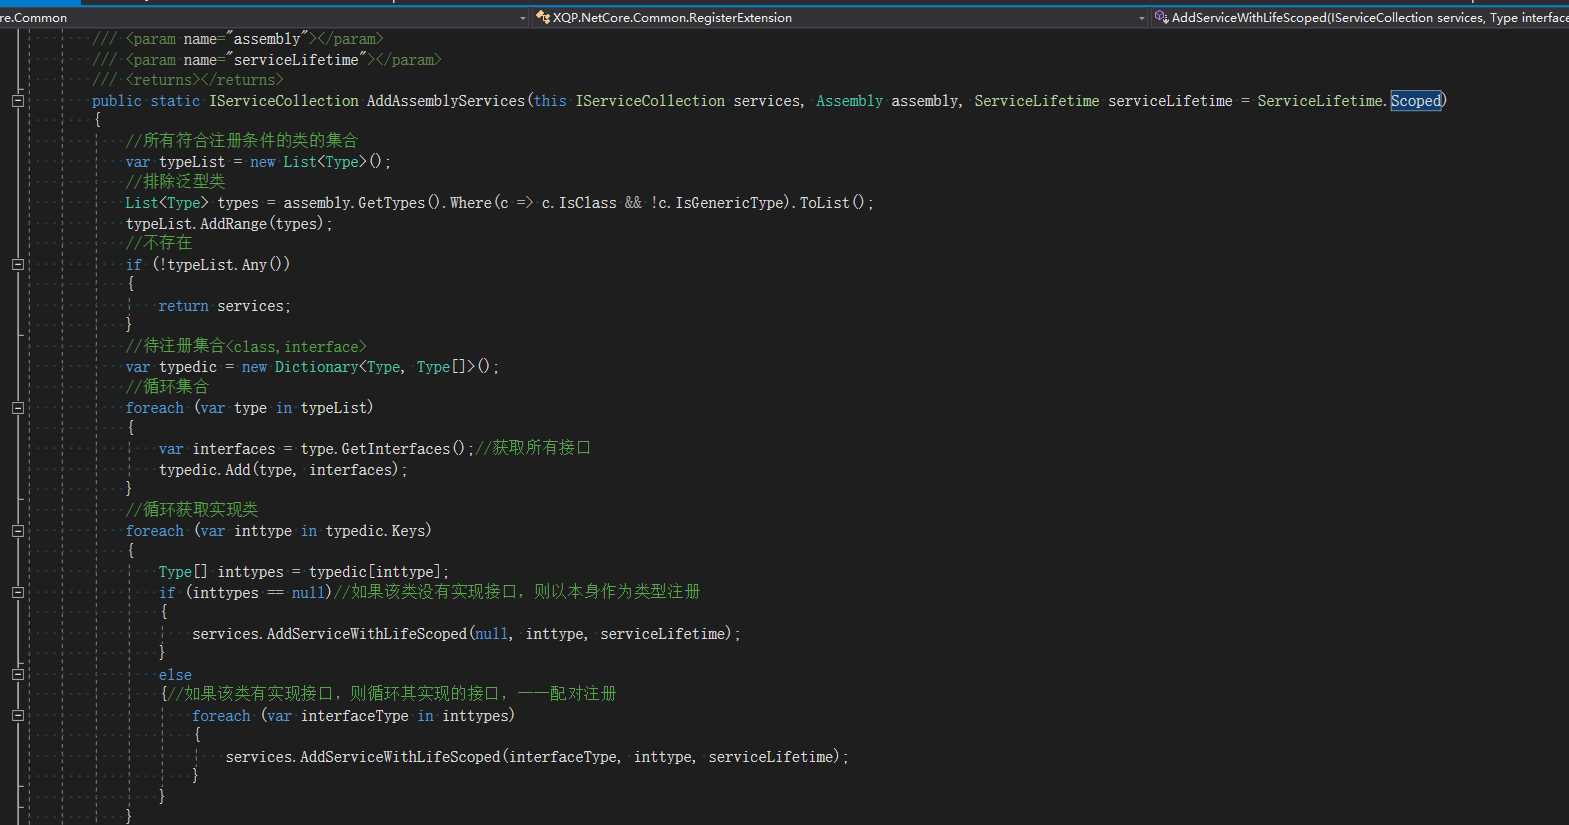Click return services; statement
The height and width of the screenshot is (825, 1569).
[224, 306]
